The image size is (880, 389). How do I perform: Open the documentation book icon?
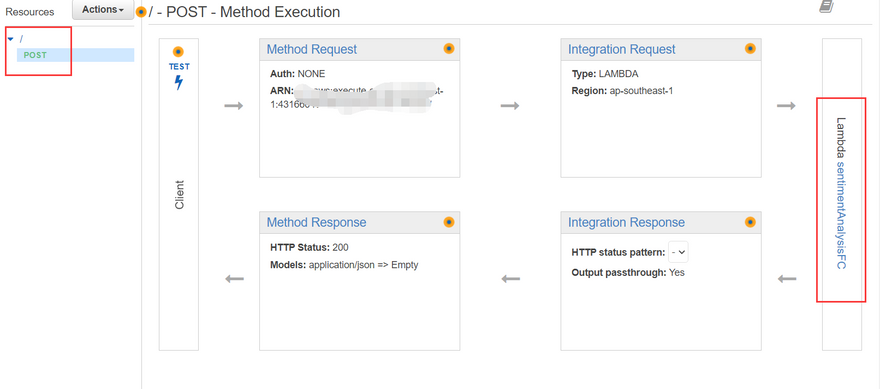826,6
